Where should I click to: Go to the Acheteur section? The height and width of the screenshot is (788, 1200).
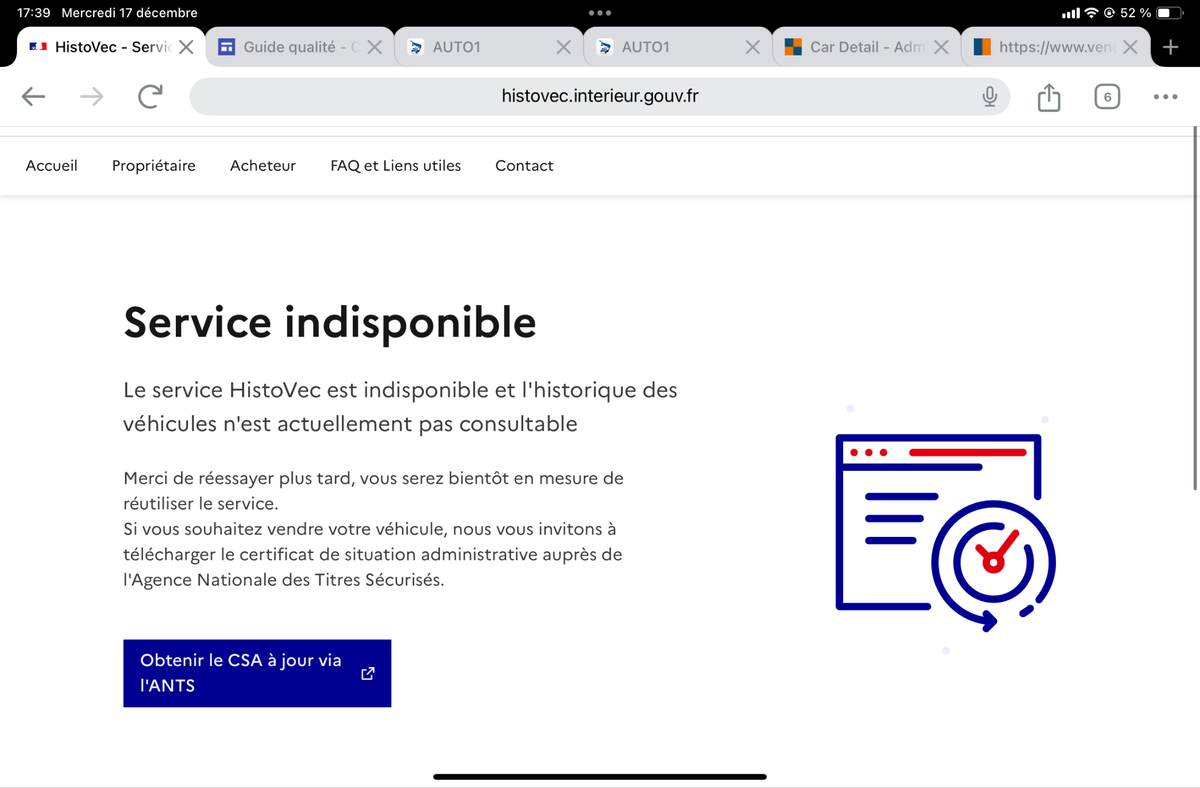click(x=262, y=166)
